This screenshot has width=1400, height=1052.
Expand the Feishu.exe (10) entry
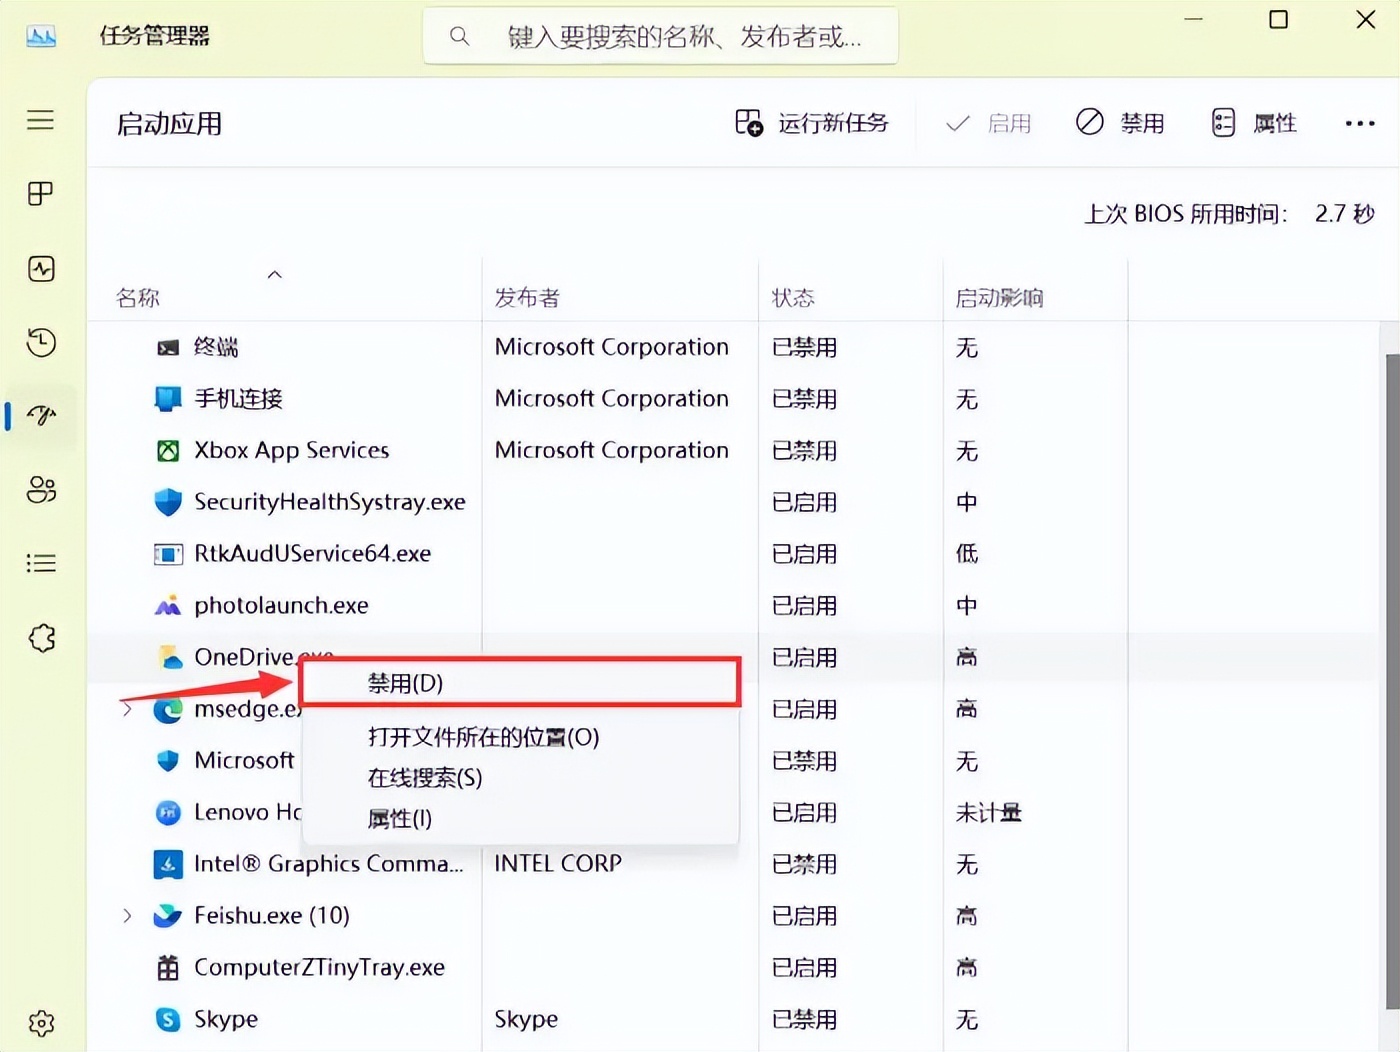click(x=127, y=915)
